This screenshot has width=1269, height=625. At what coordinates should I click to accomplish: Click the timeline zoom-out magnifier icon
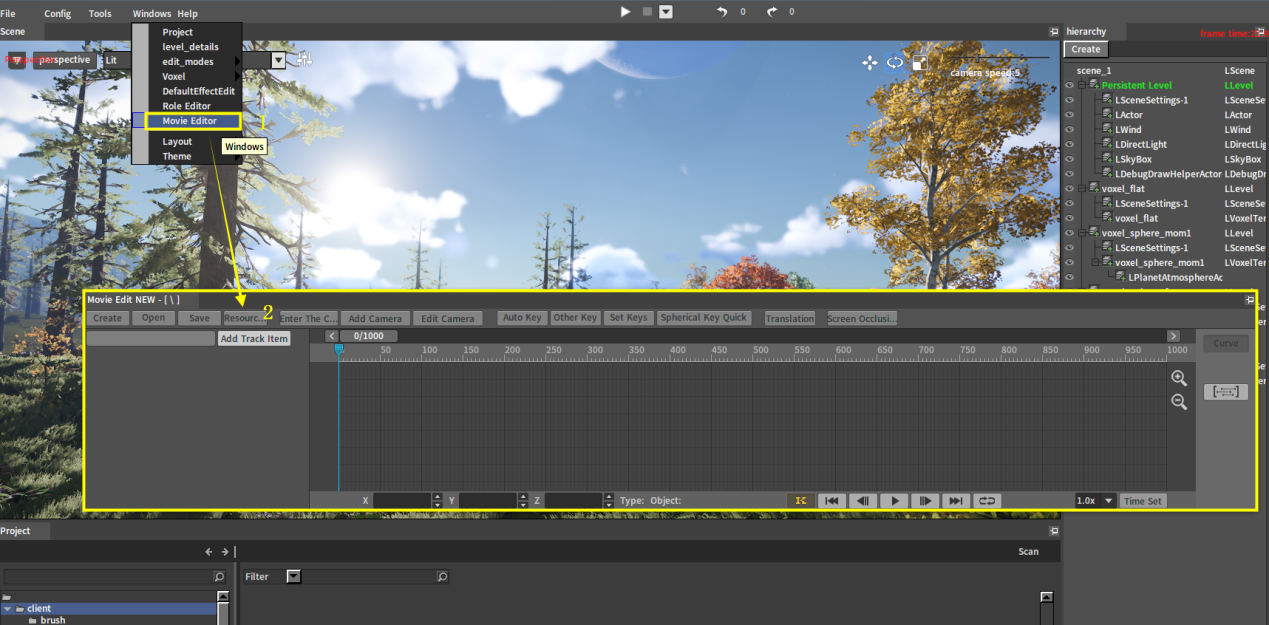tap(1179, 402)
